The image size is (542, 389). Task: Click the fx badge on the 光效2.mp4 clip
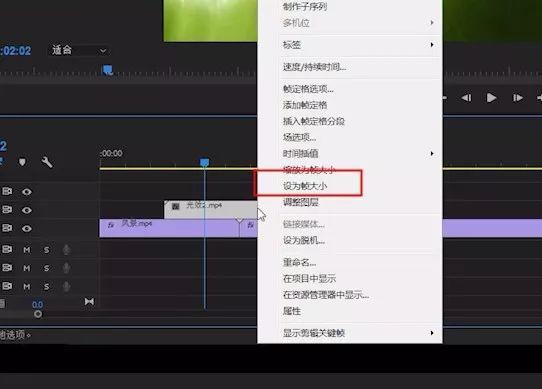176,206
